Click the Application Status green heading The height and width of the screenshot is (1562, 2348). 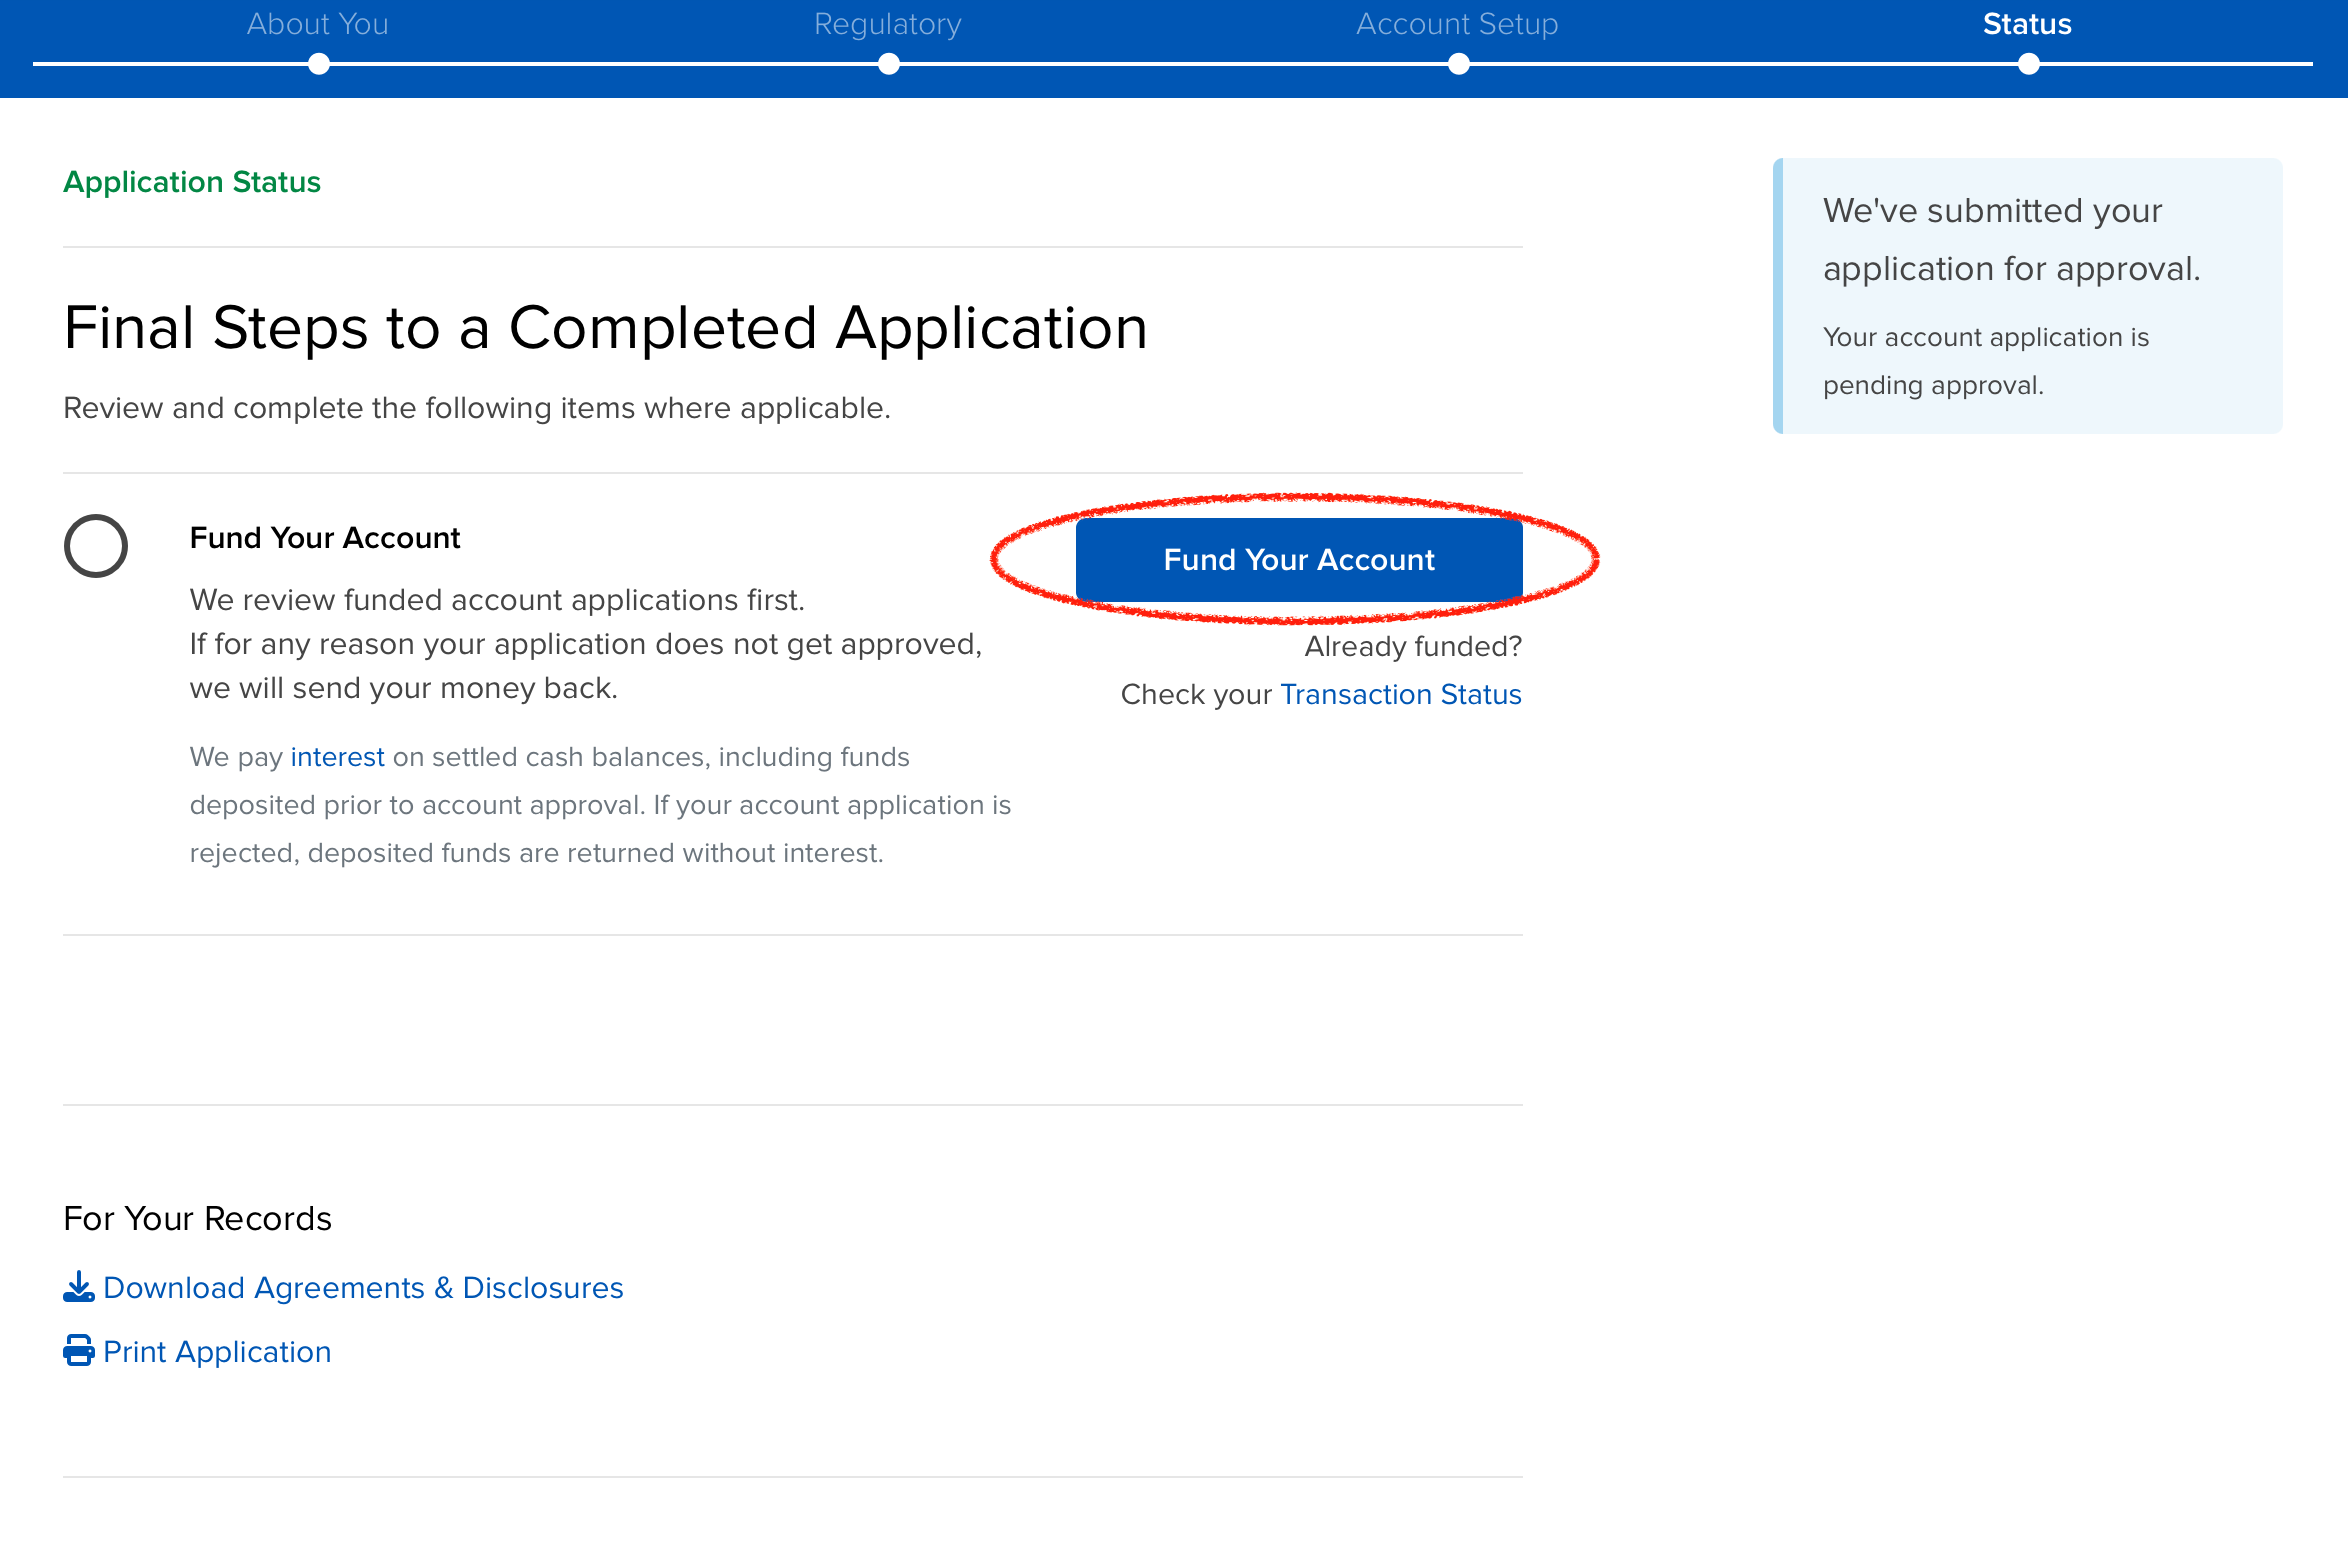(192, 182)
